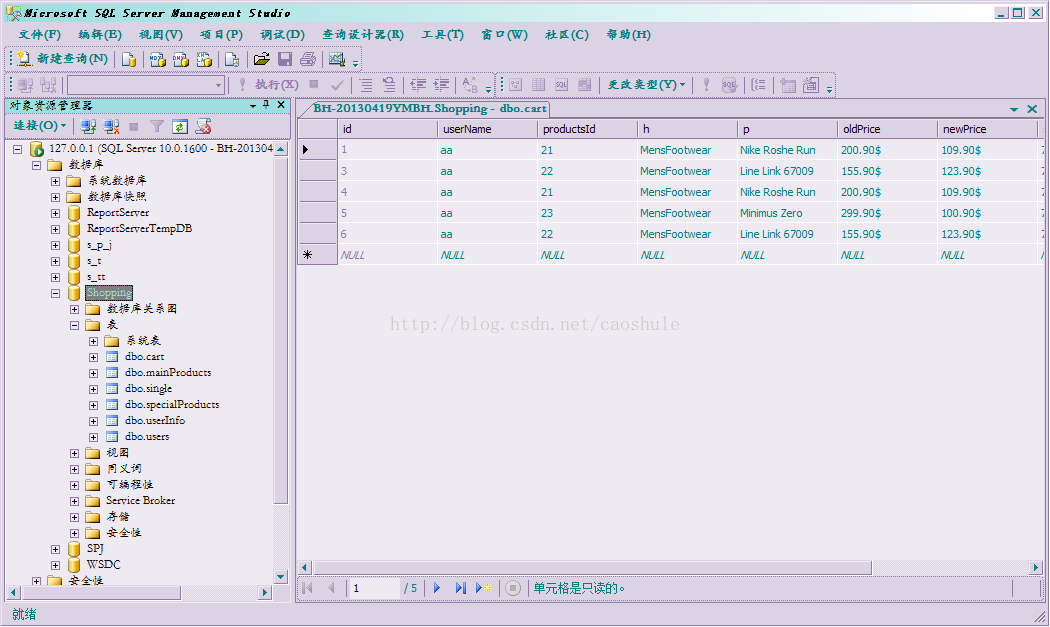Click the Analysis Services XMLA Query icon
The height and width of the screenshot is (627, 1050).
(x=204, y=59)
